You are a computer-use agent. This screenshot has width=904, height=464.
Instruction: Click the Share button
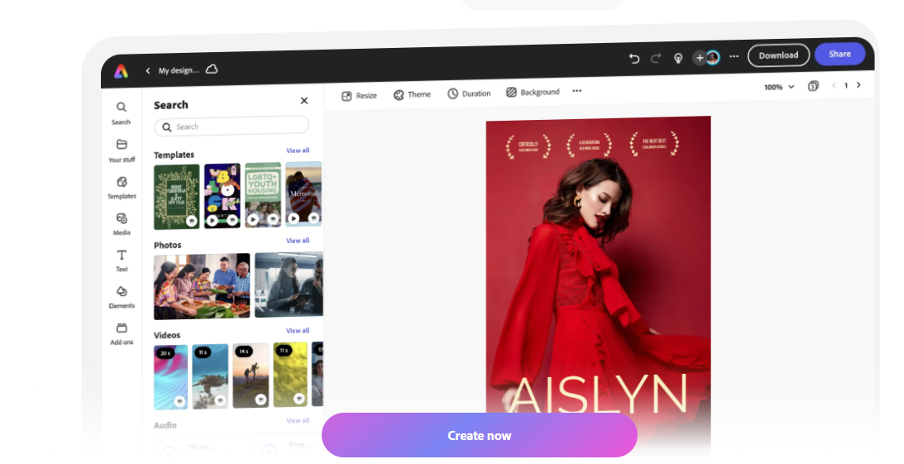pyautogui.click(x=840, y=54)
